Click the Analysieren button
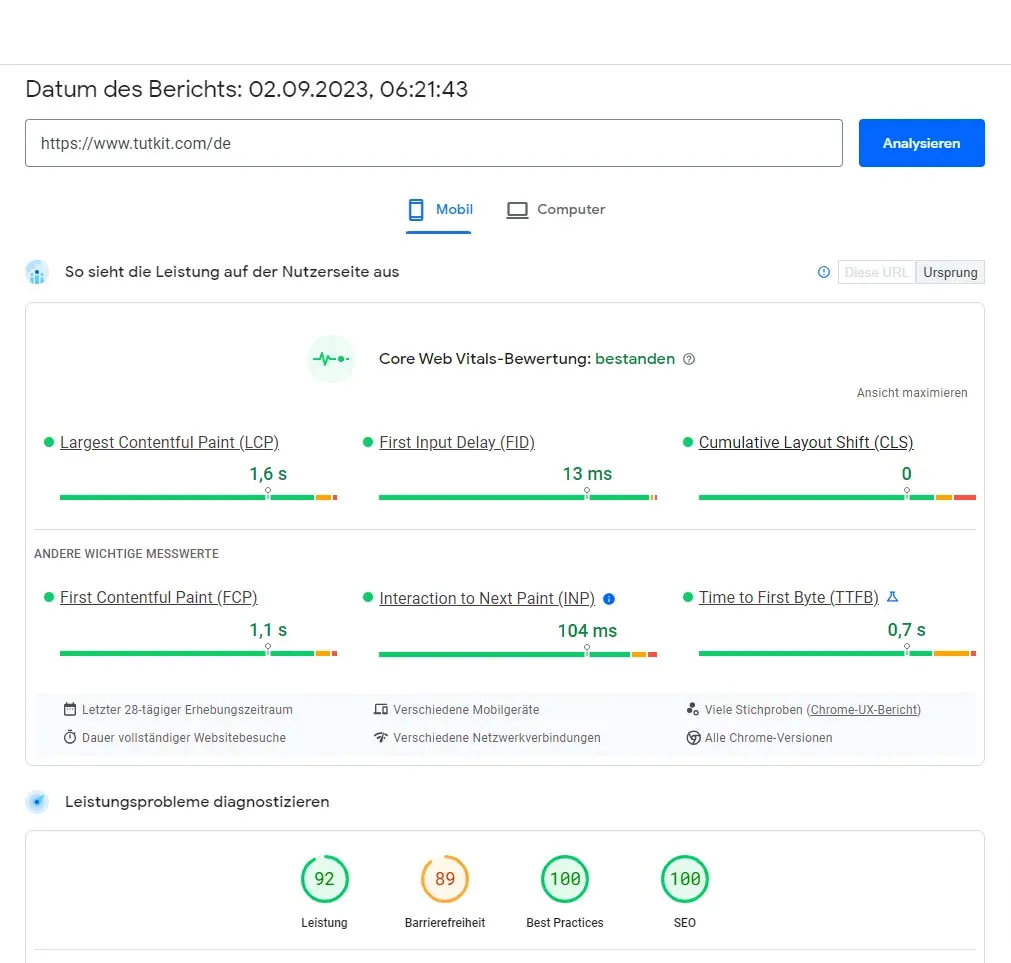Screen dimensions: 1011x963 pyautogui.click(x=921, y=143)
